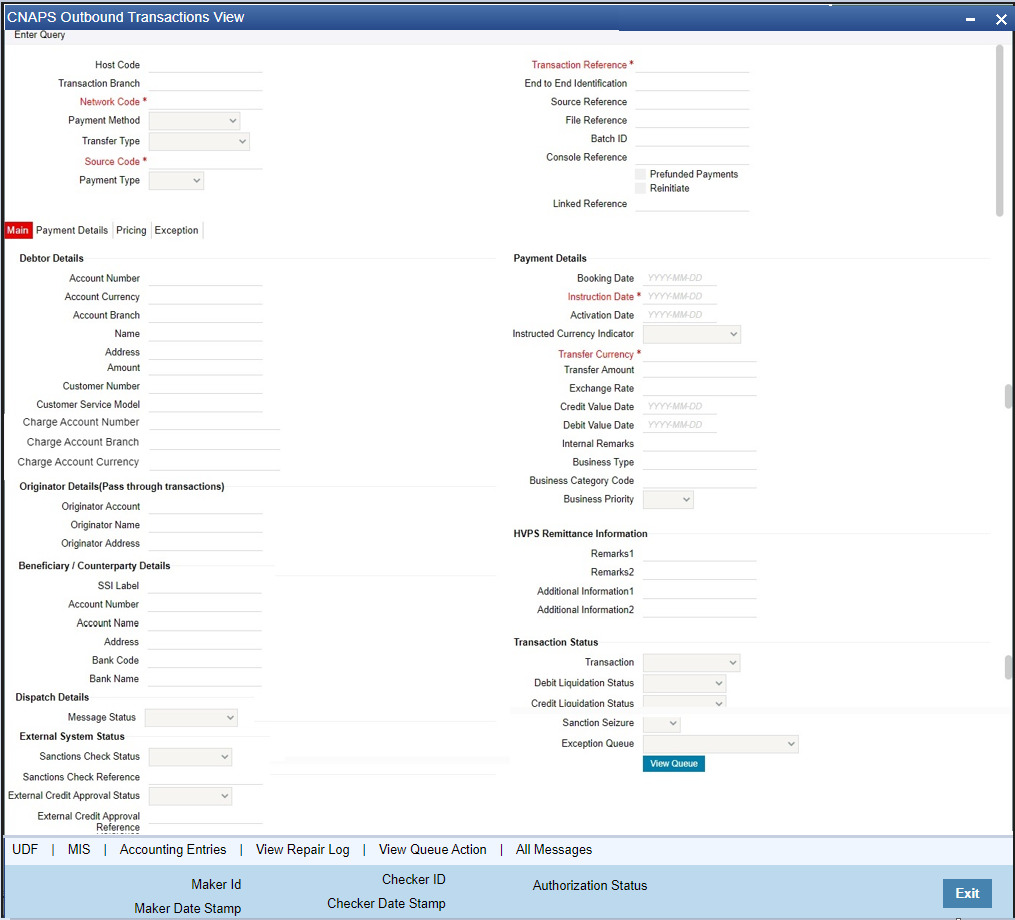Expand the Business Priority dropdown
The image size is (1015, 920).
[x=668, y=500]
